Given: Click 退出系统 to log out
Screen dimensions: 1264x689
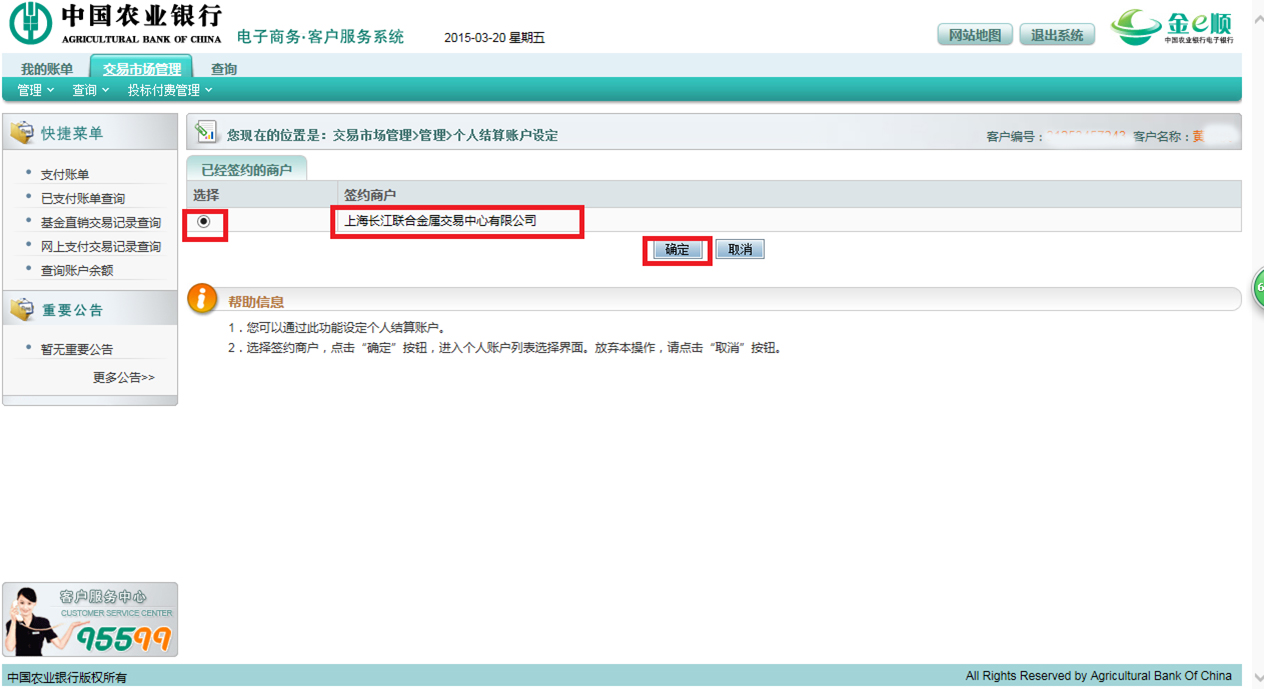Looking at the screenshot, I should (1057, 35).
